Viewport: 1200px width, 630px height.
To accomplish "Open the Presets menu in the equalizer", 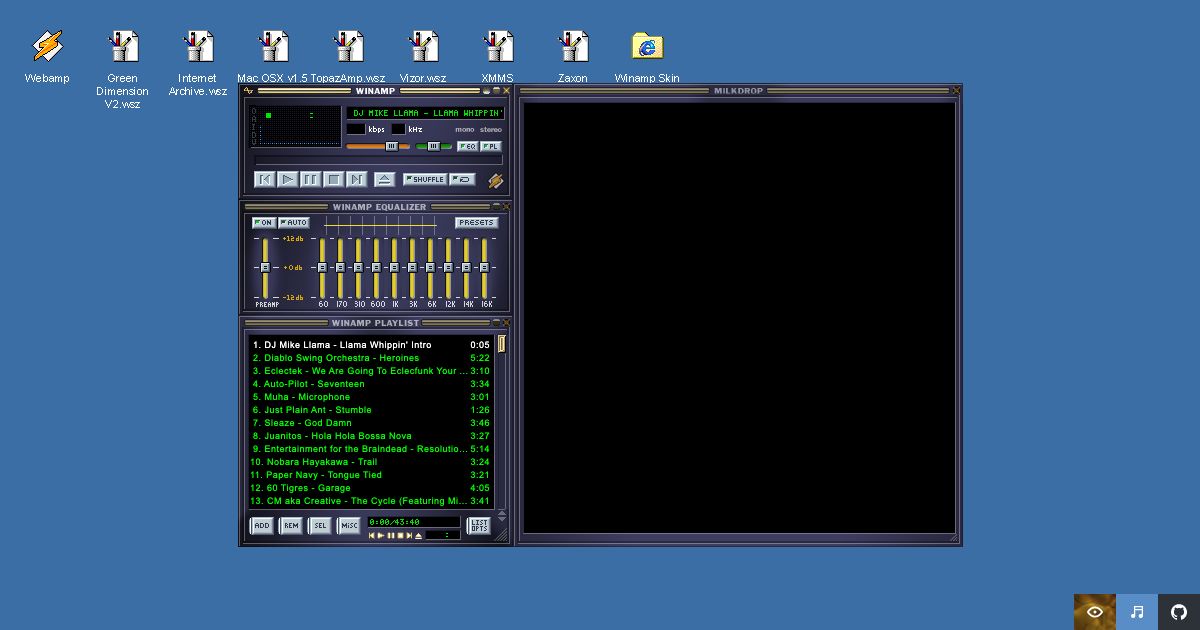I will 476,222.
